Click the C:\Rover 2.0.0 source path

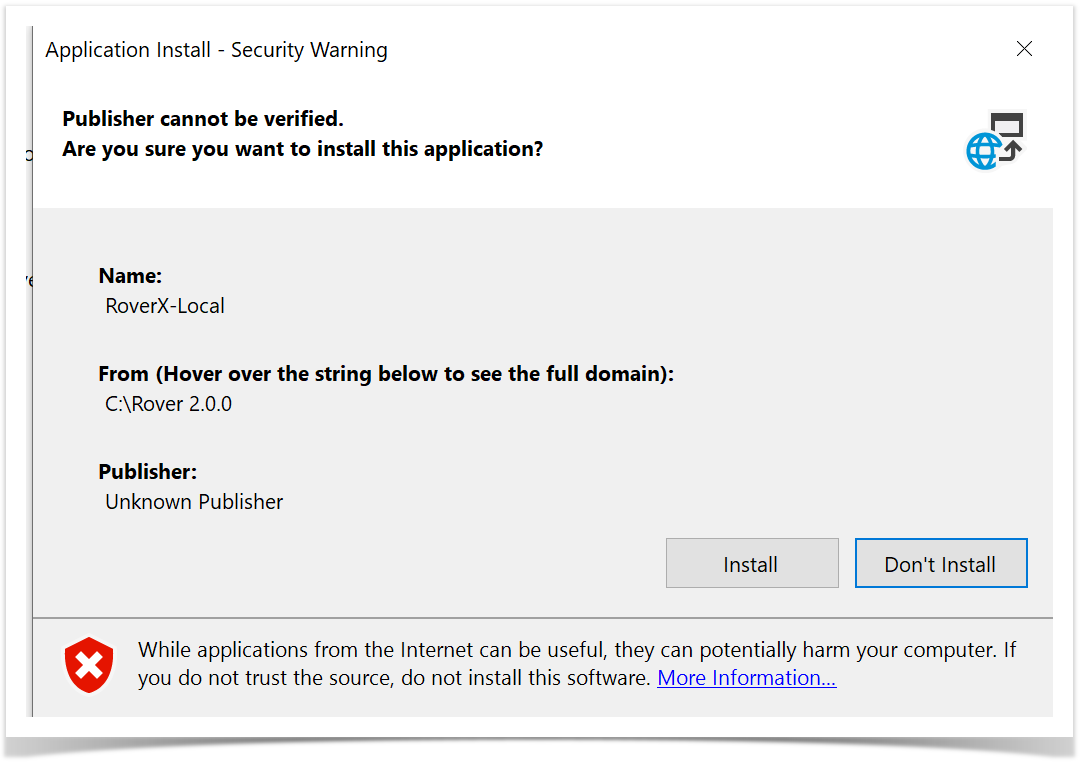168,404
